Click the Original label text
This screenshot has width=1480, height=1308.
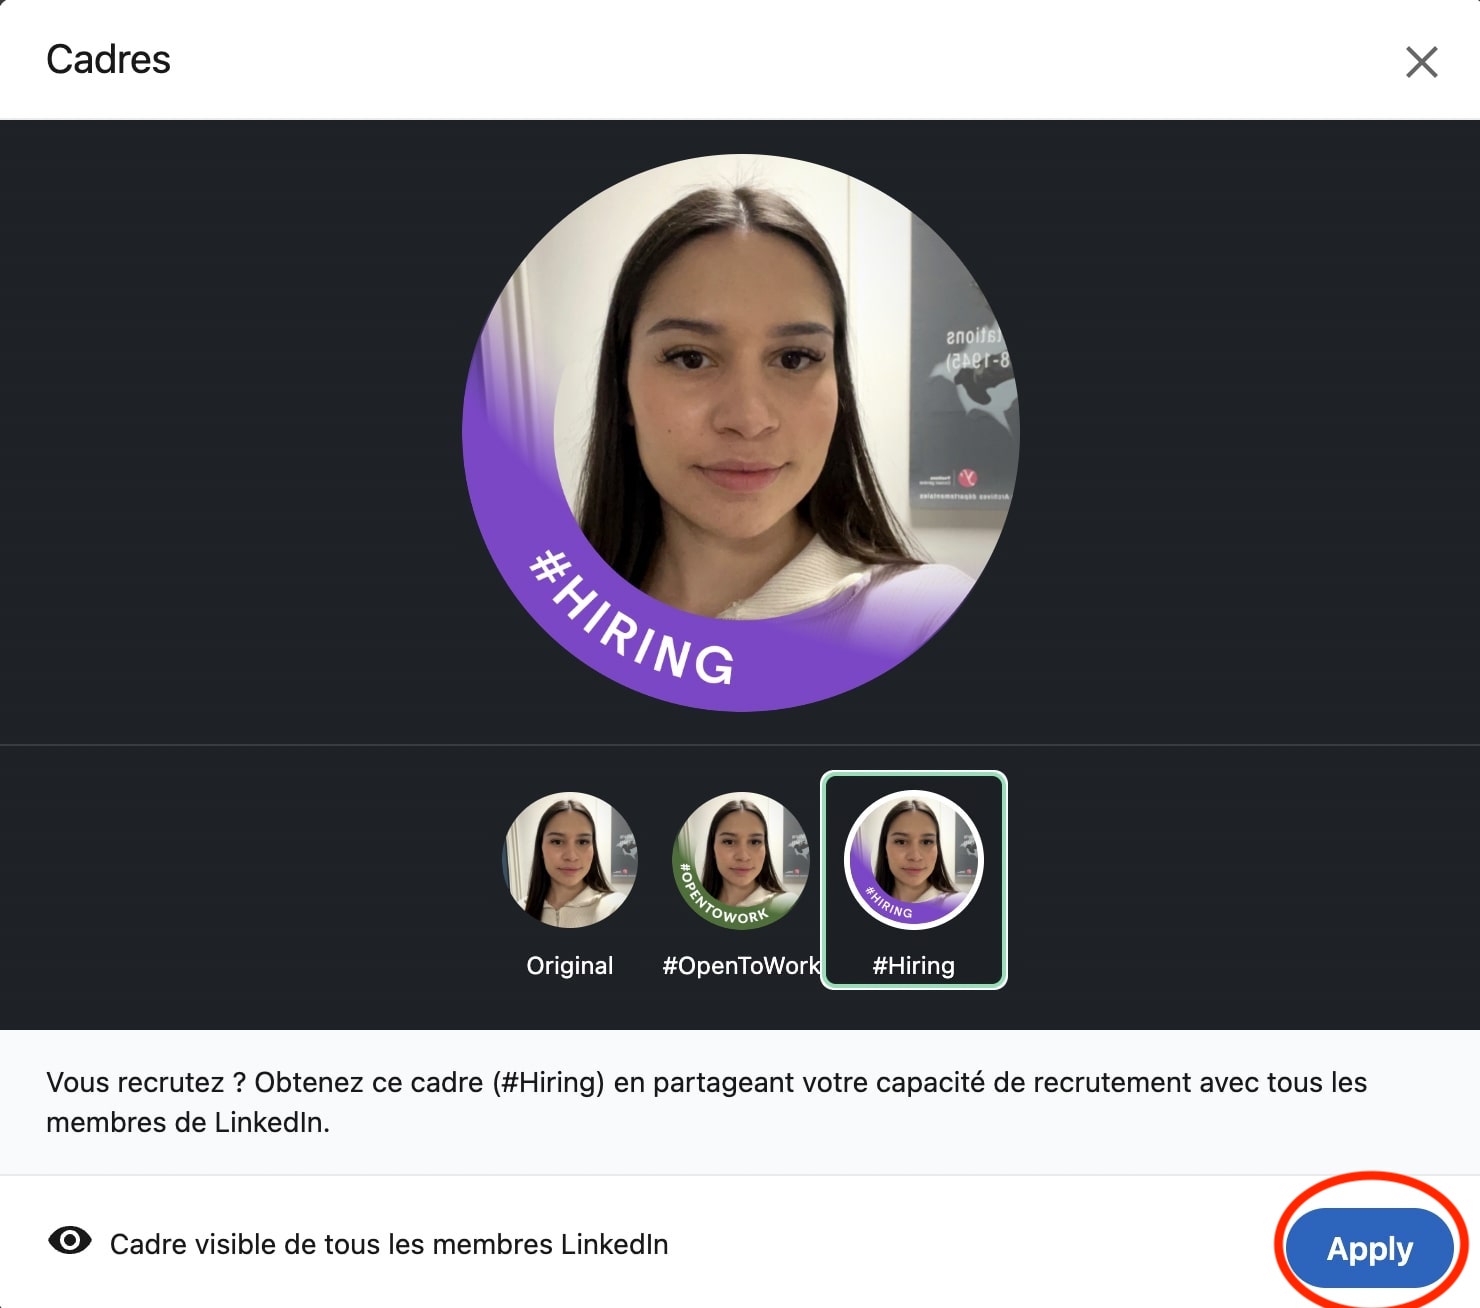(569, 965)
